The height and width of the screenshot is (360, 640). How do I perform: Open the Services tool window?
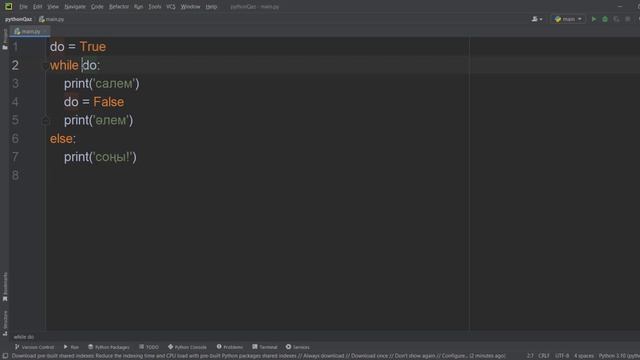pyautogui.click(x=298, y=347)
